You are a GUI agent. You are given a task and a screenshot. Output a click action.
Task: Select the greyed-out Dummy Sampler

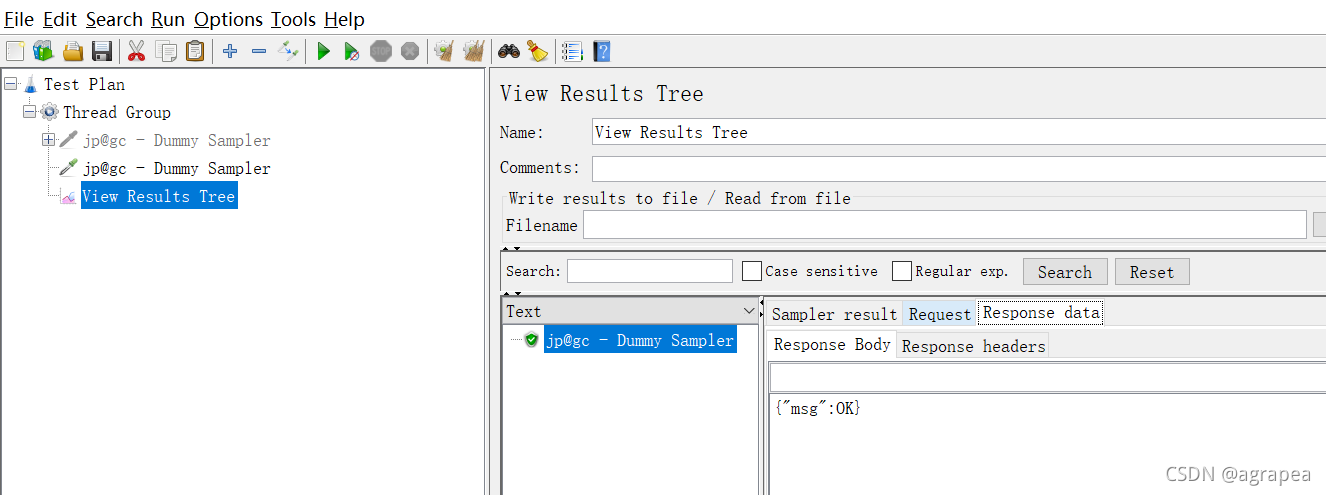pos(176,140)
